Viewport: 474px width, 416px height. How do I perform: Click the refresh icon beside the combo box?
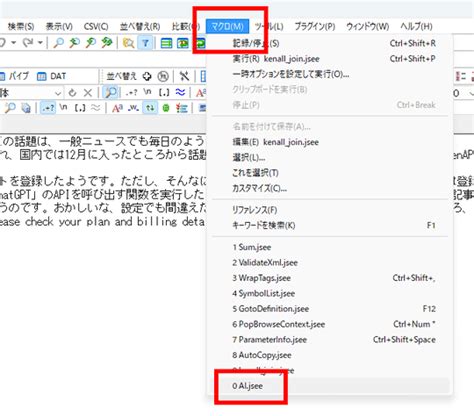(72, 93)
